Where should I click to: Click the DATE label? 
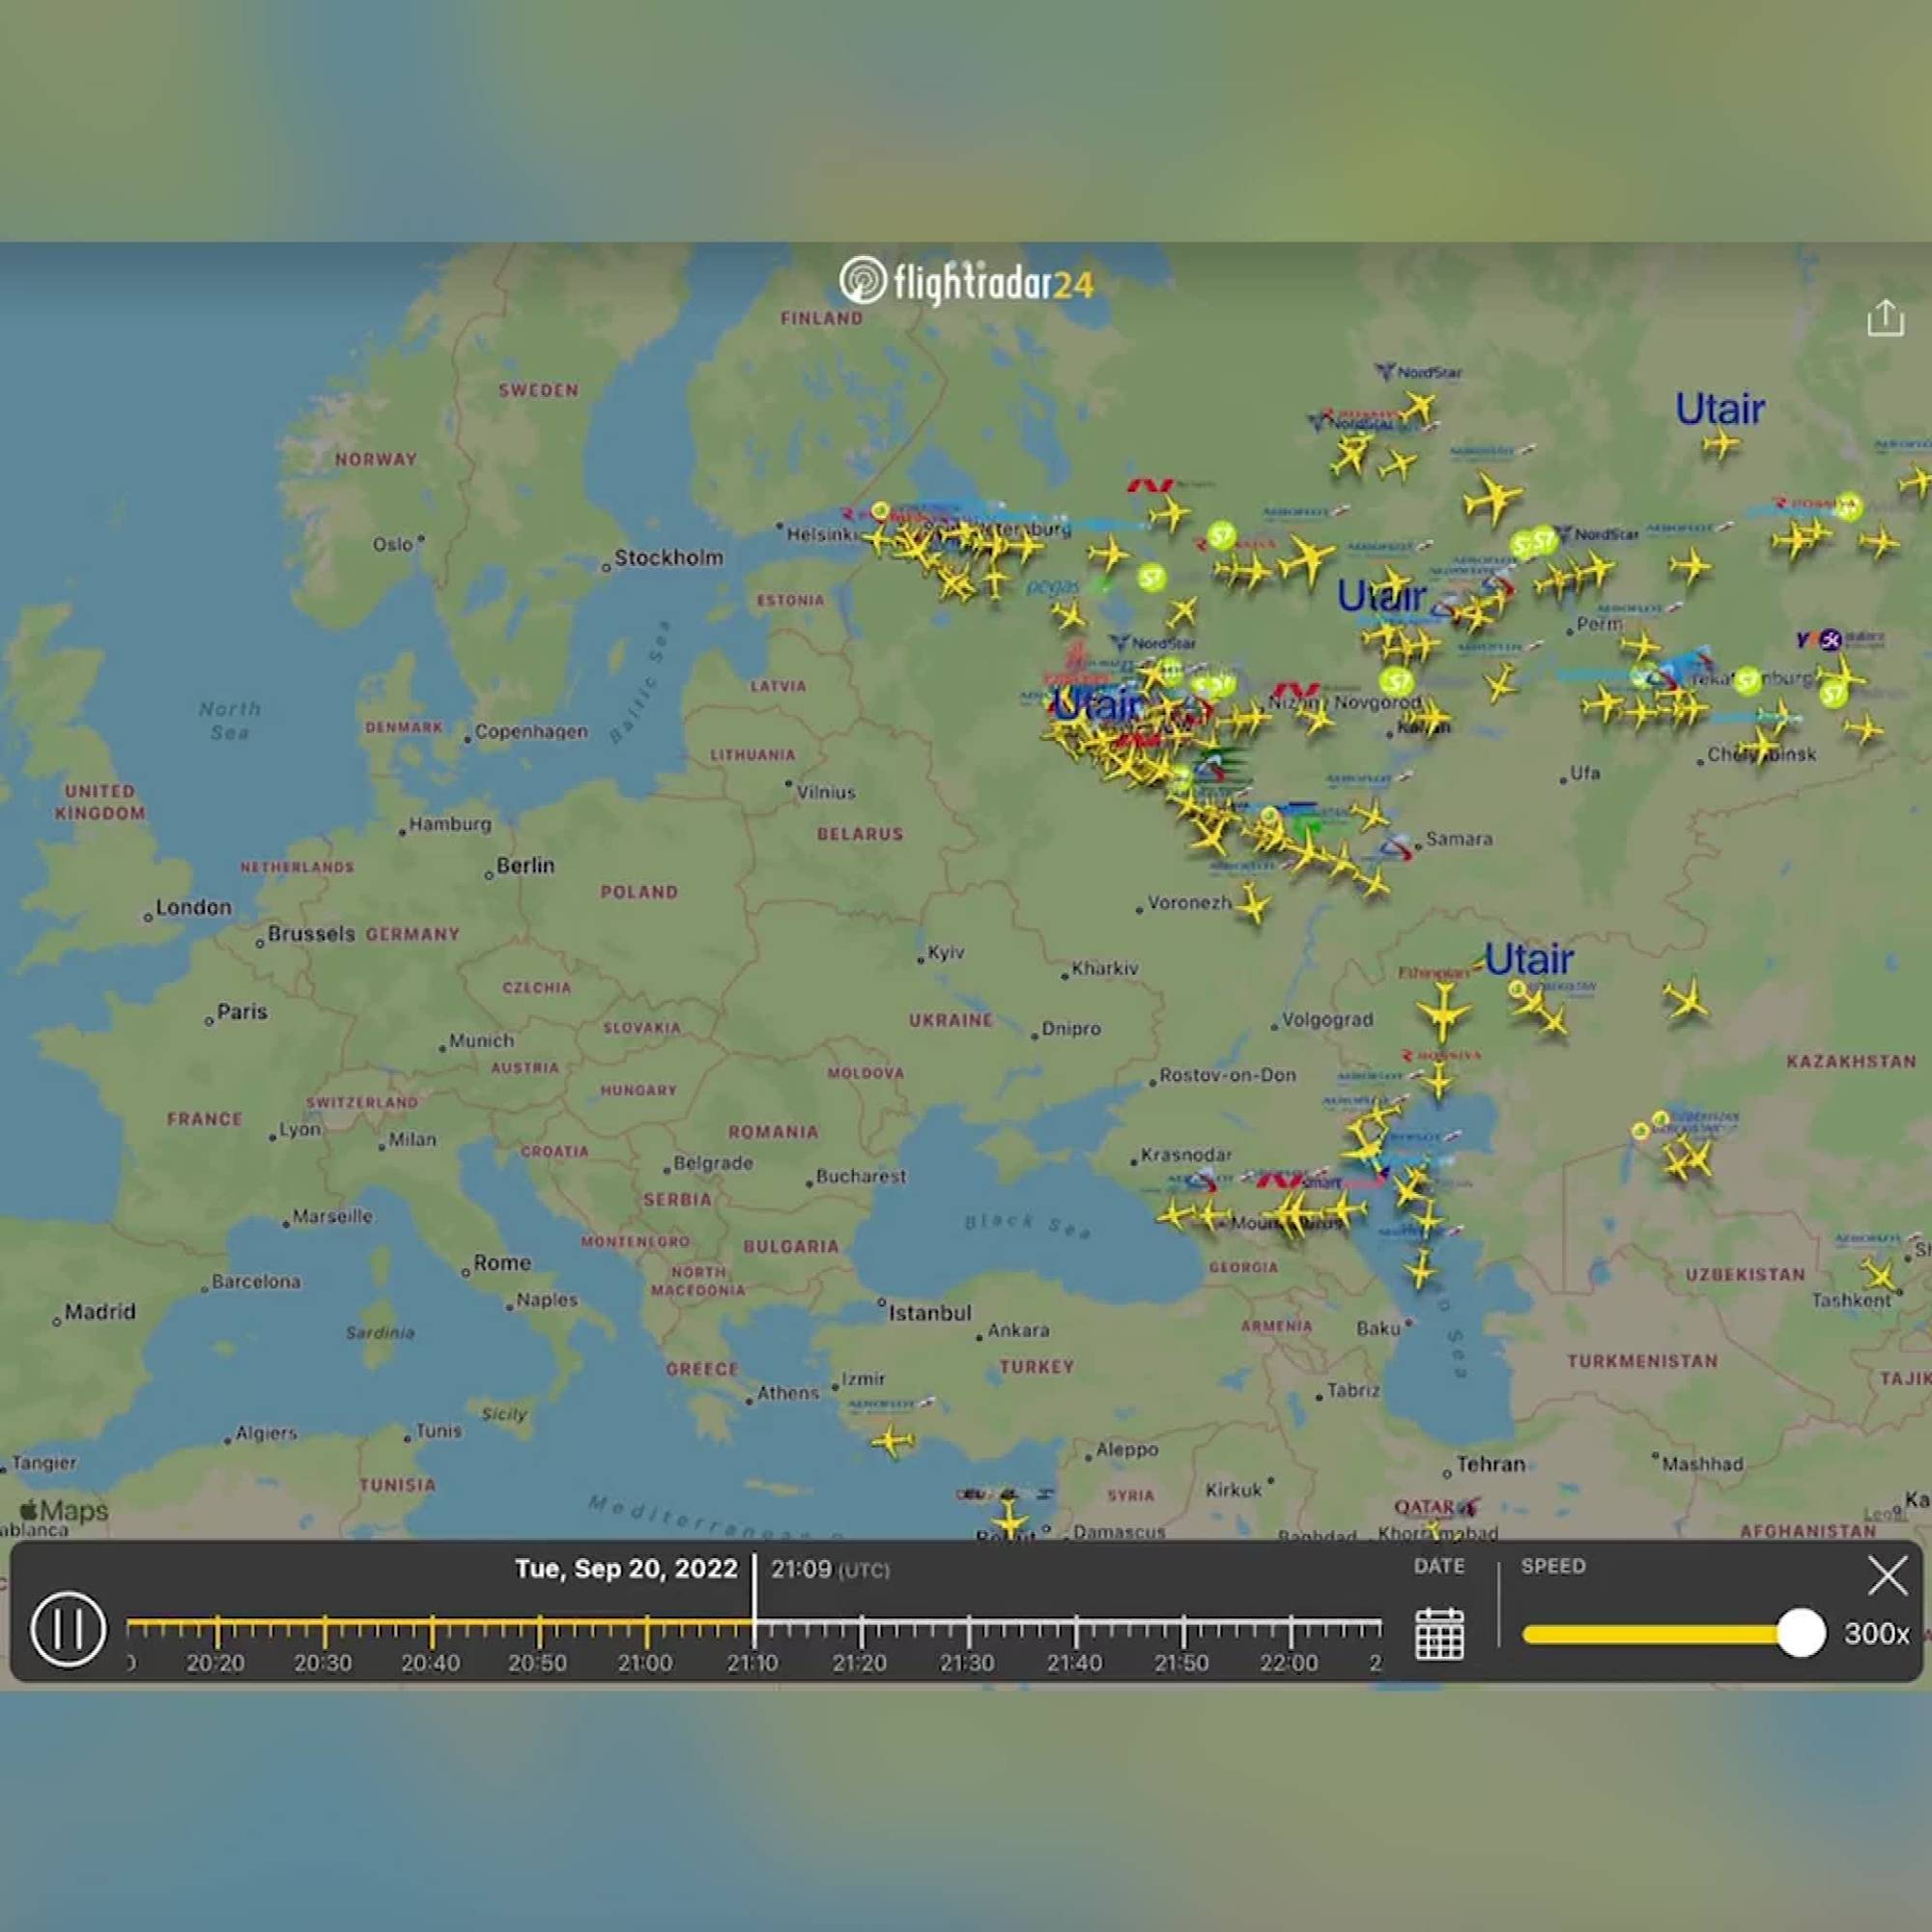1439,1566
